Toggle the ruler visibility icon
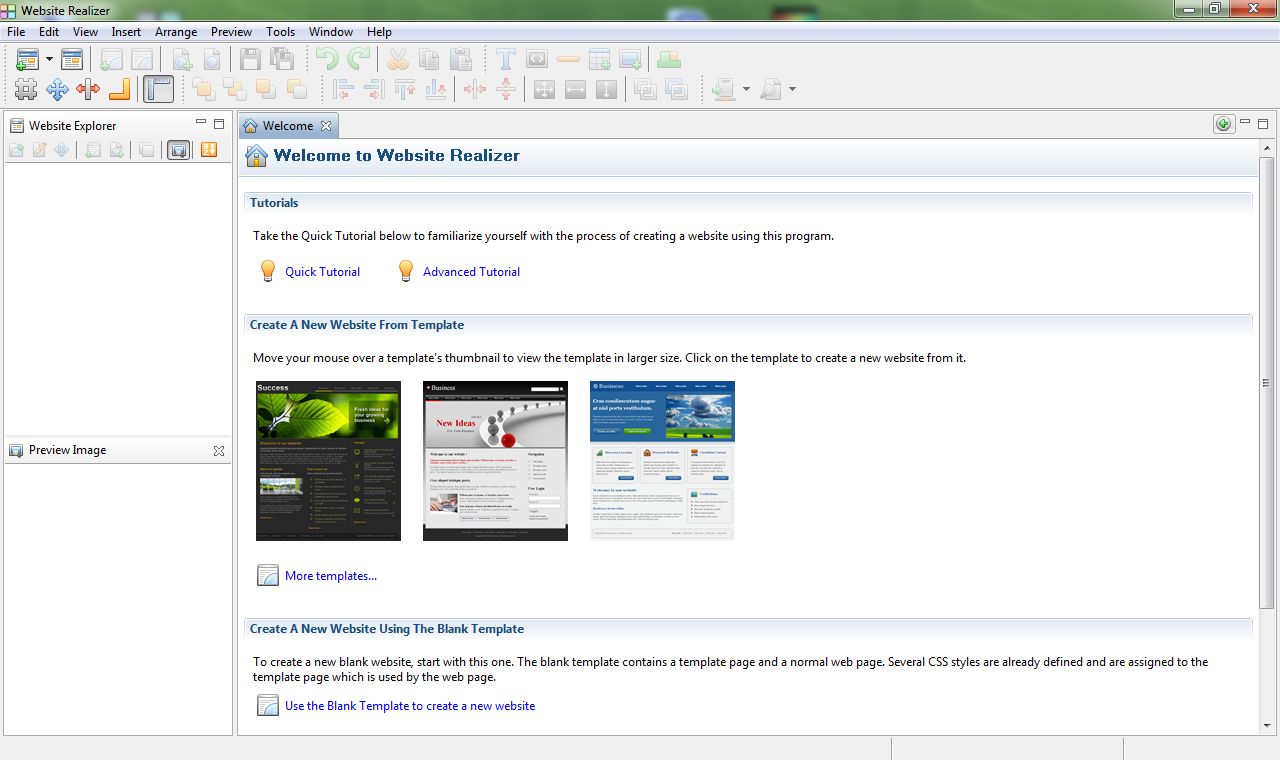 point(157,89)
